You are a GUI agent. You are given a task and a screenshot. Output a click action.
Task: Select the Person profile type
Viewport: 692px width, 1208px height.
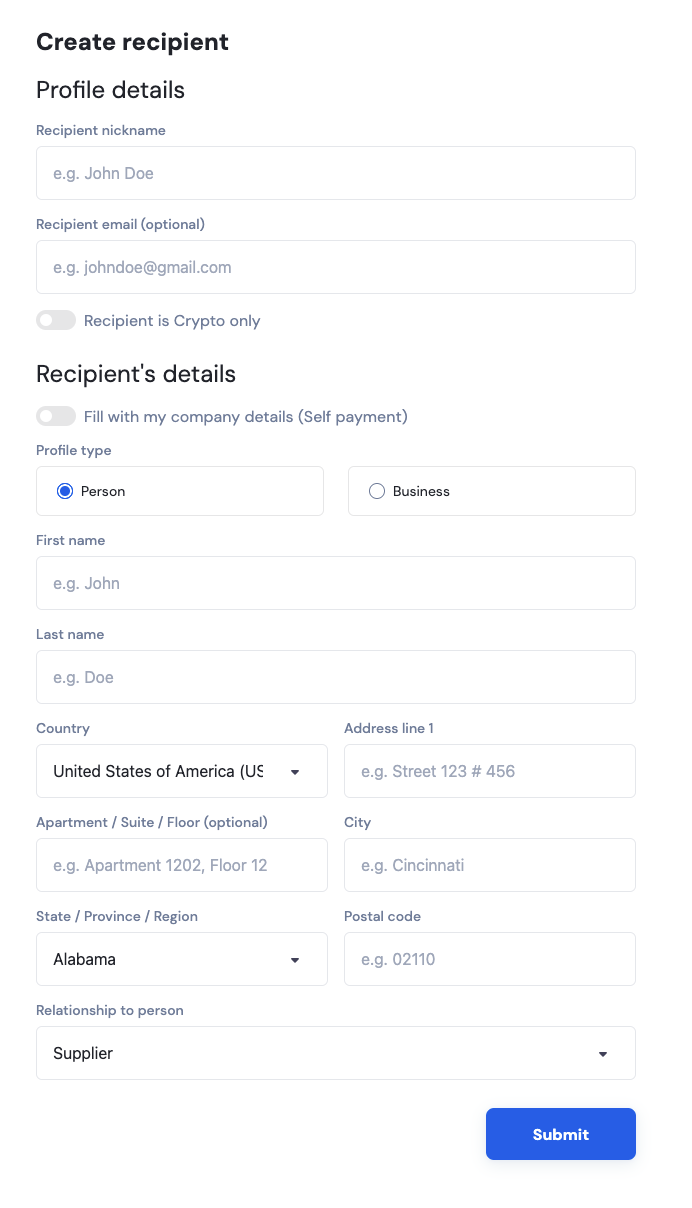(x=180, y=491)
